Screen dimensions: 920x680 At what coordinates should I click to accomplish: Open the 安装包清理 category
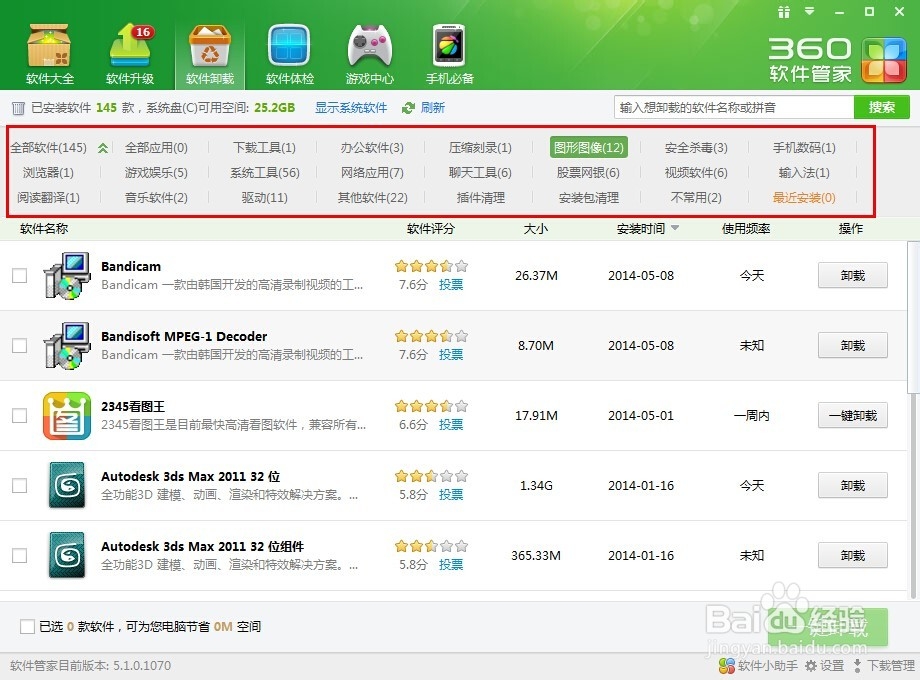pos(588,198)
